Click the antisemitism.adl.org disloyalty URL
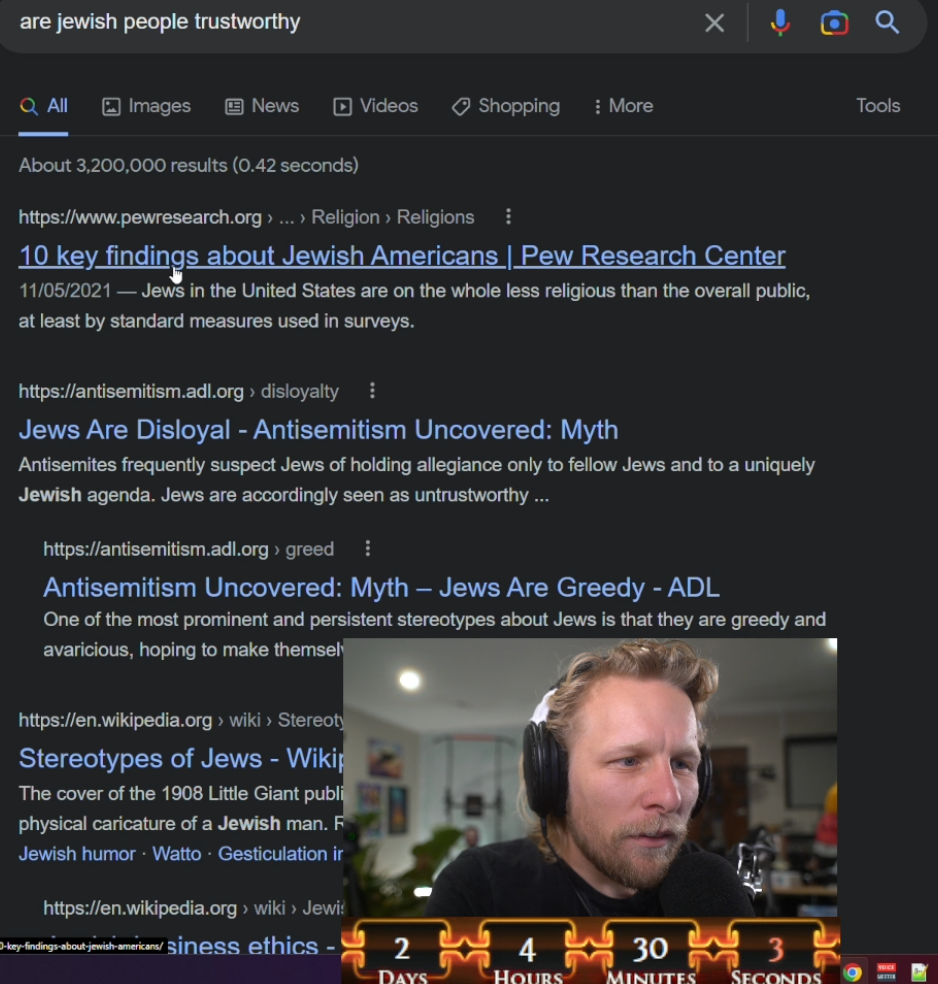Screen dimensions: 938x984 178,392
